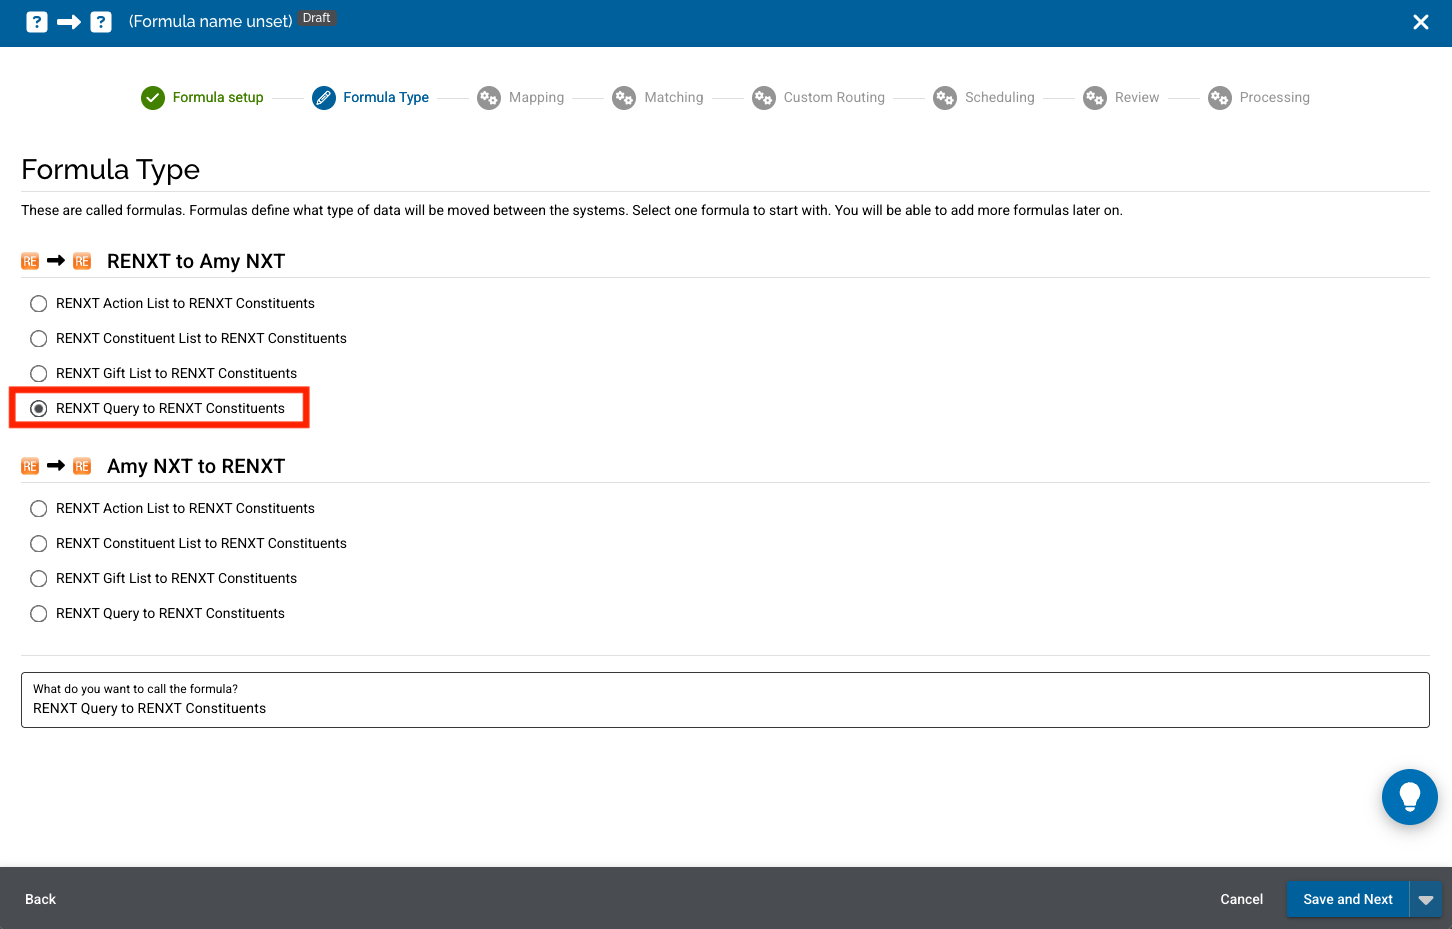Screen dimensions: 1452x929
Task: Click the Formula Type pencil step icon
Action: point(324,97)
